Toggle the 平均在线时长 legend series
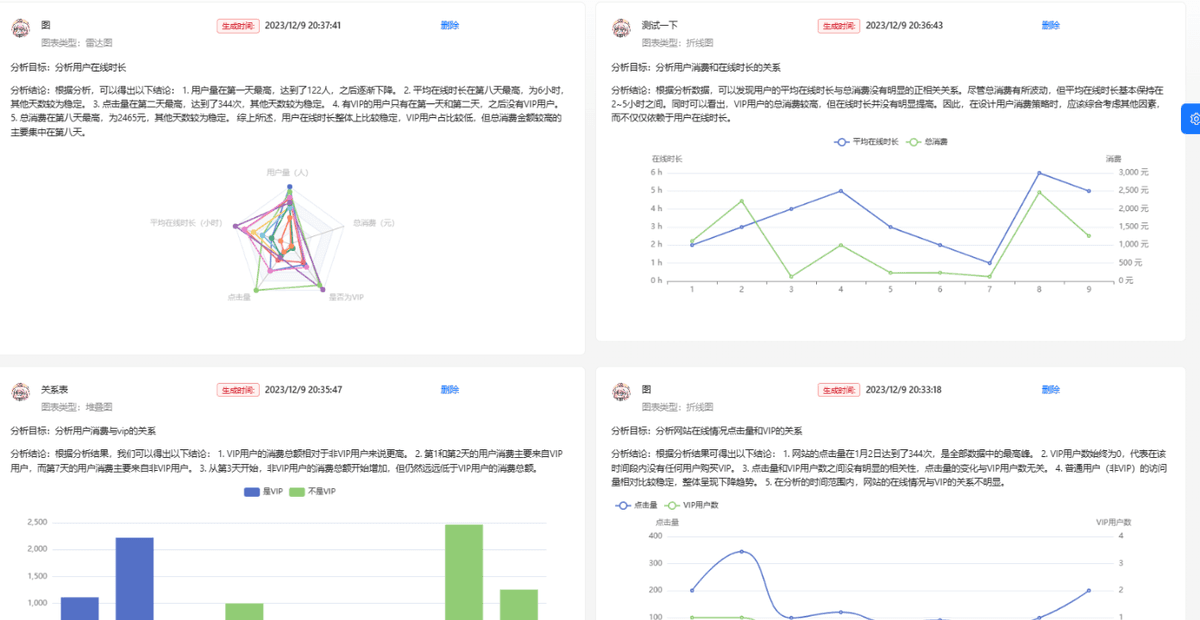 coord(867,142)
